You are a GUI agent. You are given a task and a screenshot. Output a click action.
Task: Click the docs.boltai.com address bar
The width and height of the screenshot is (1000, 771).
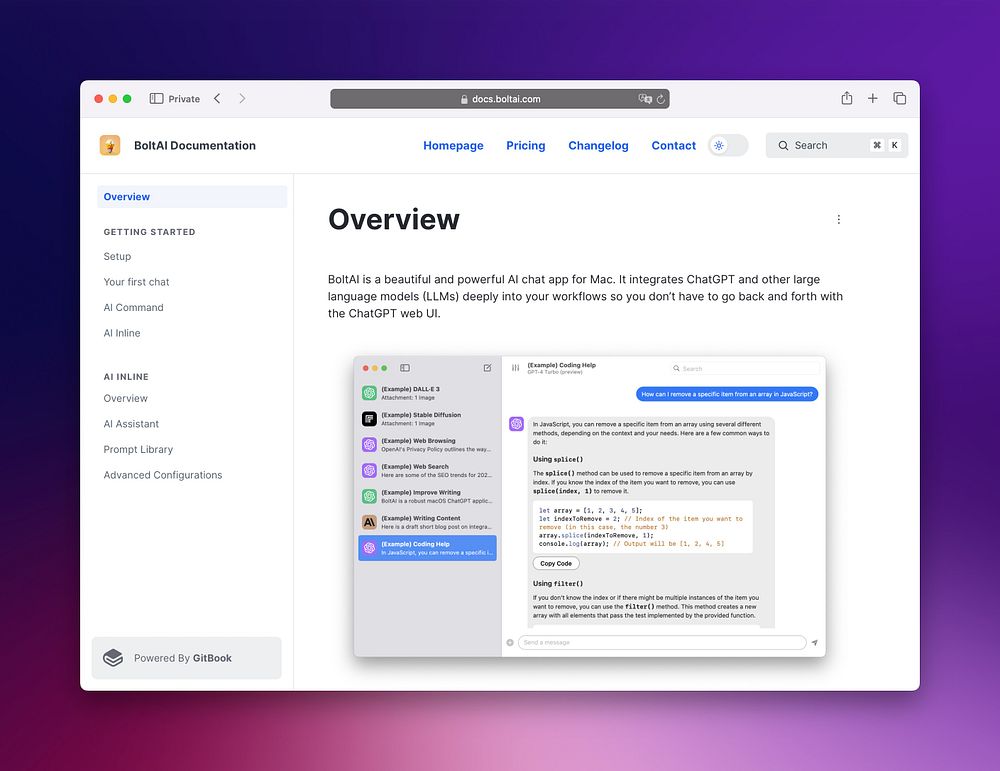[500, 99]
